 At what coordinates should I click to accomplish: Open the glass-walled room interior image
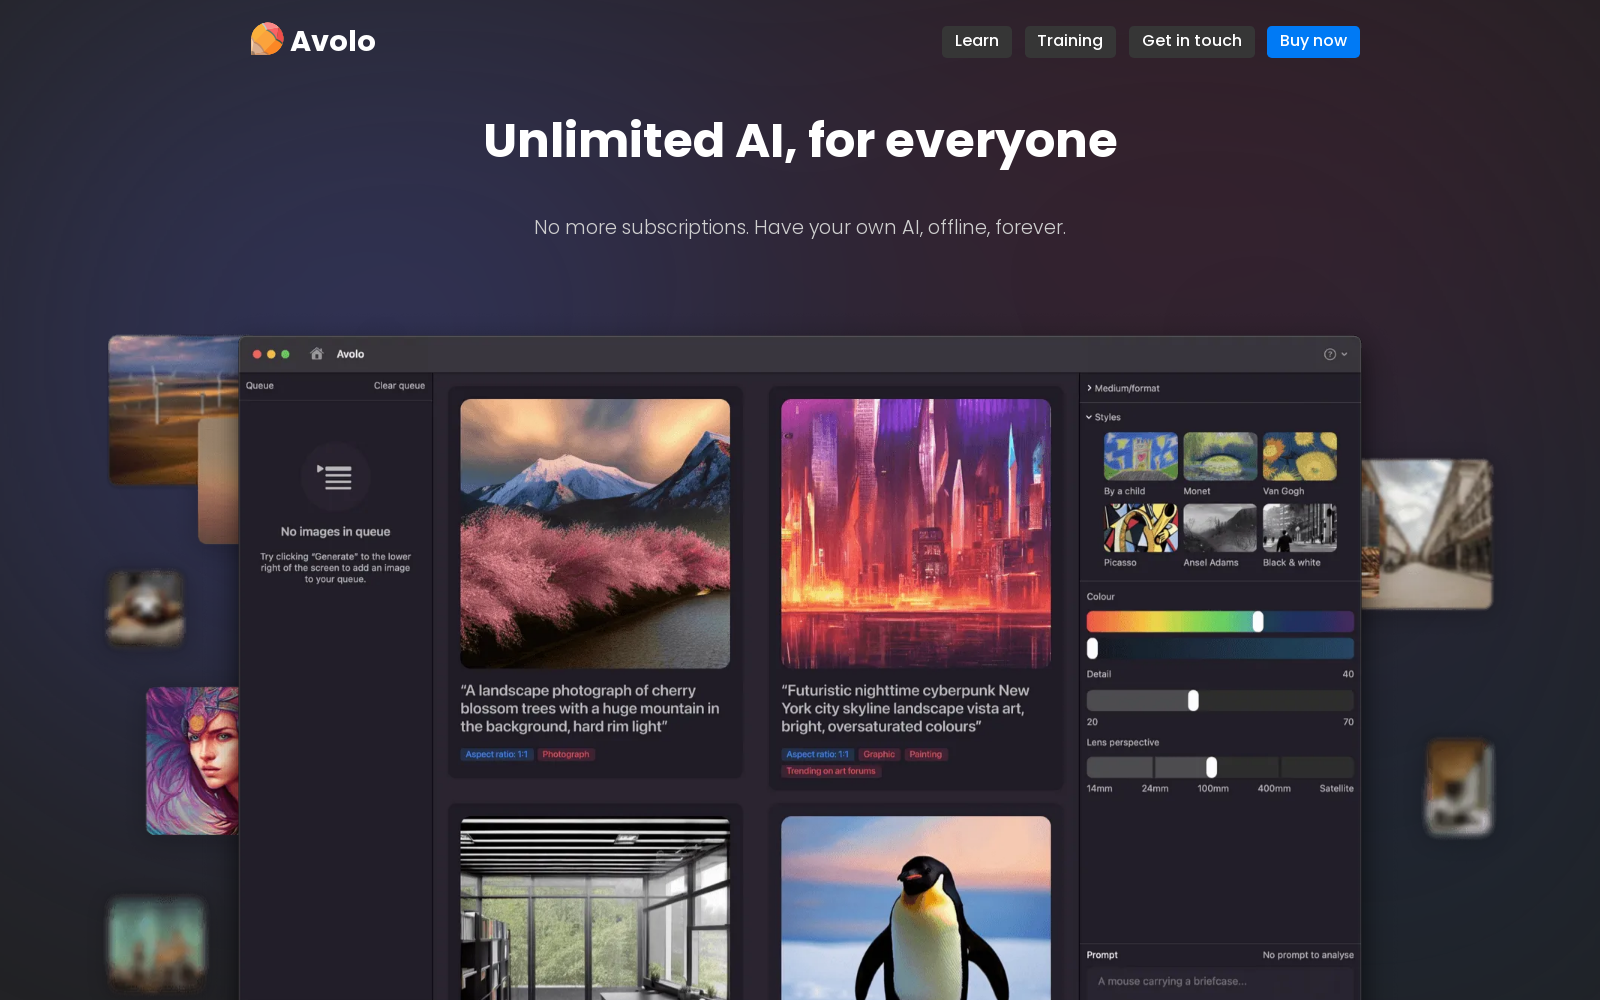595,908
